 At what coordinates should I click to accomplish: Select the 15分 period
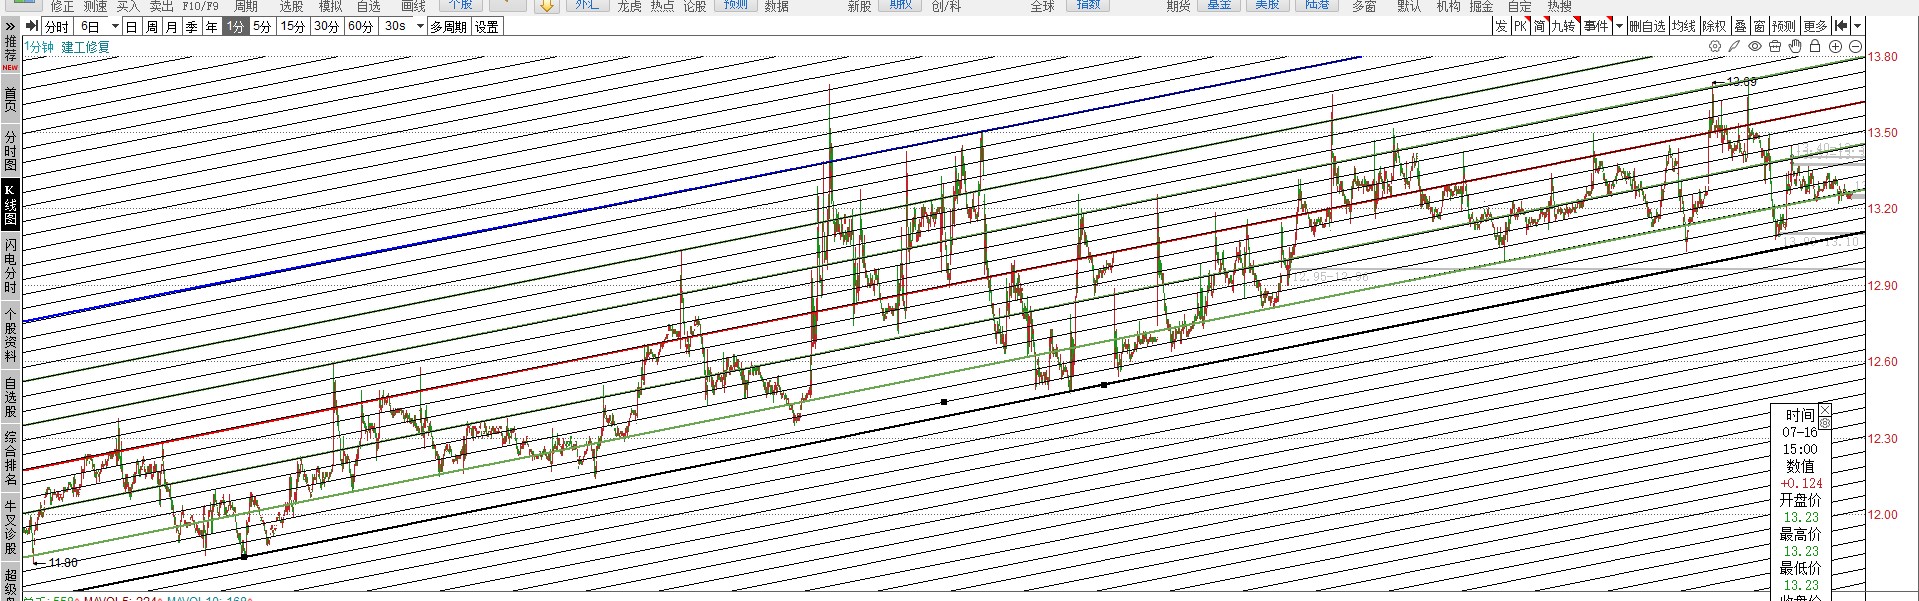293,26
